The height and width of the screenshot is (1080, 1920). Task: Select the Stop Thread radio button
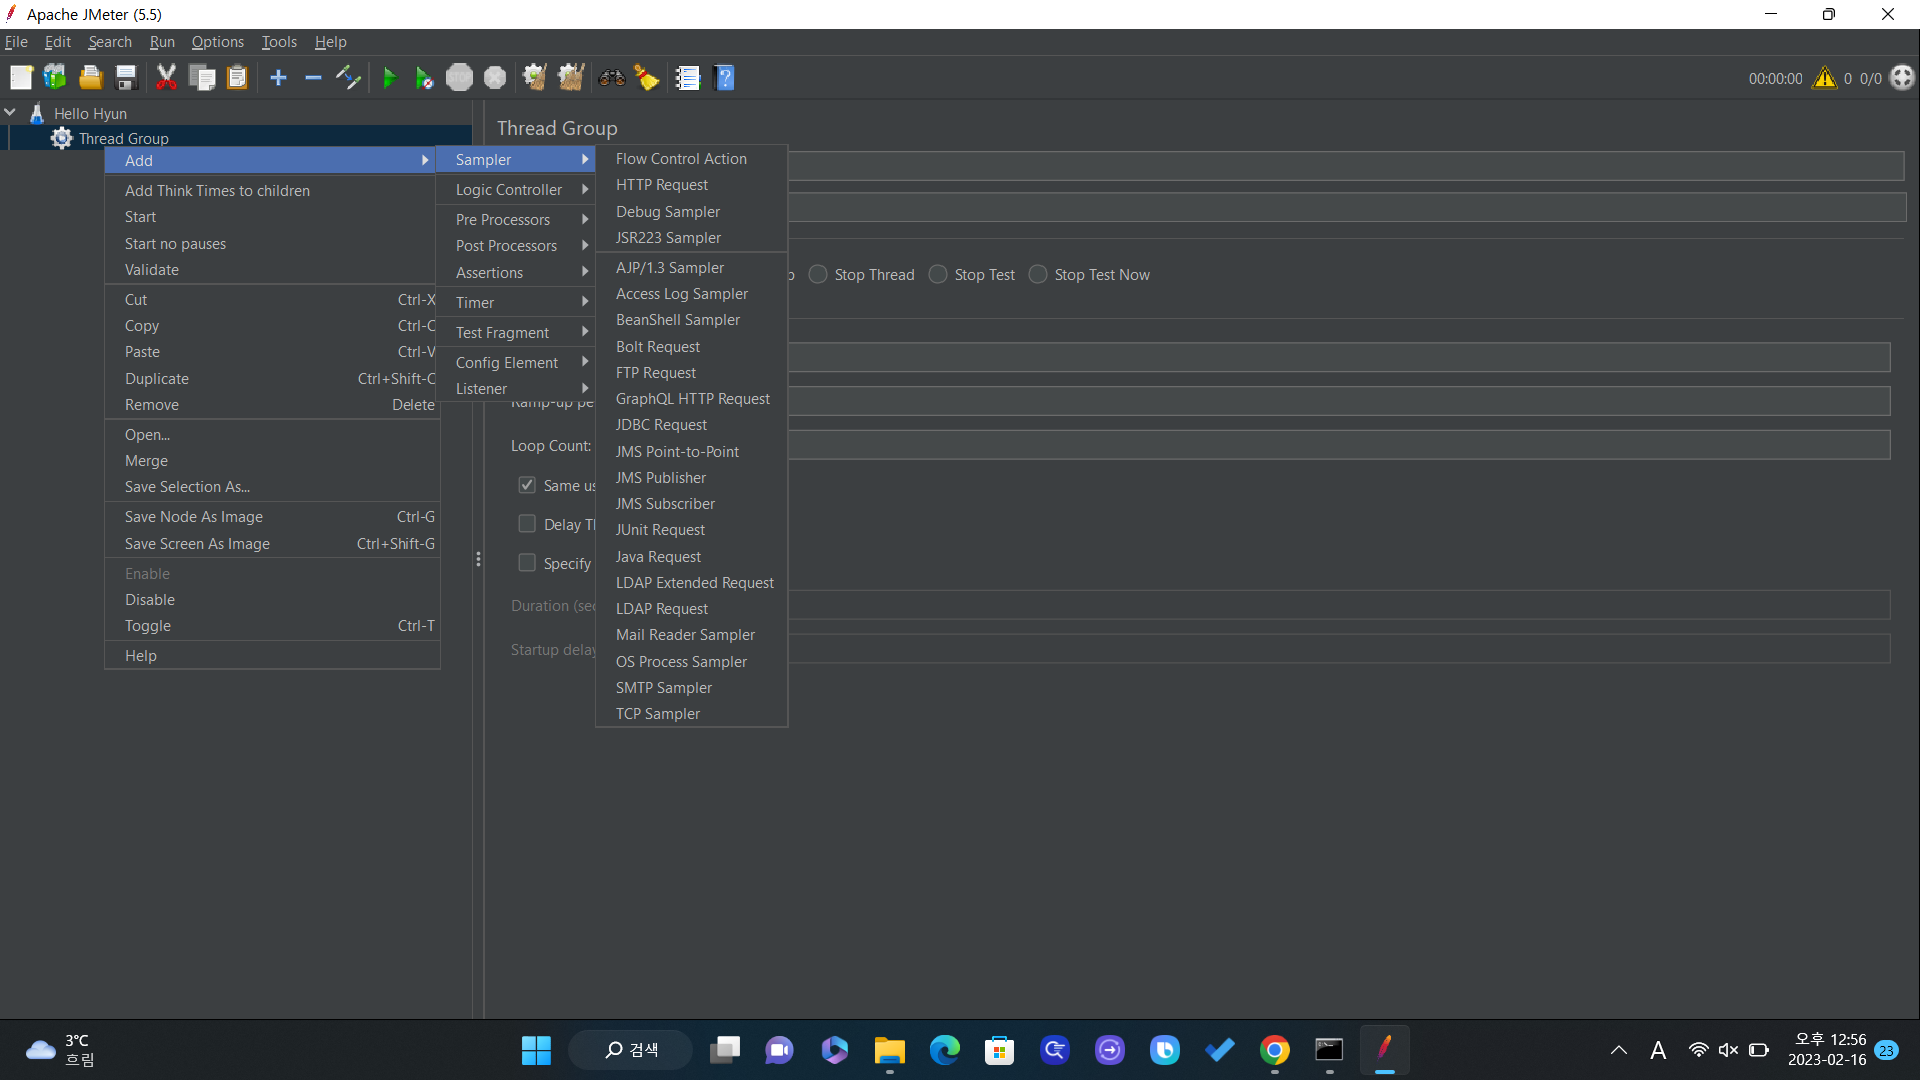818,274
